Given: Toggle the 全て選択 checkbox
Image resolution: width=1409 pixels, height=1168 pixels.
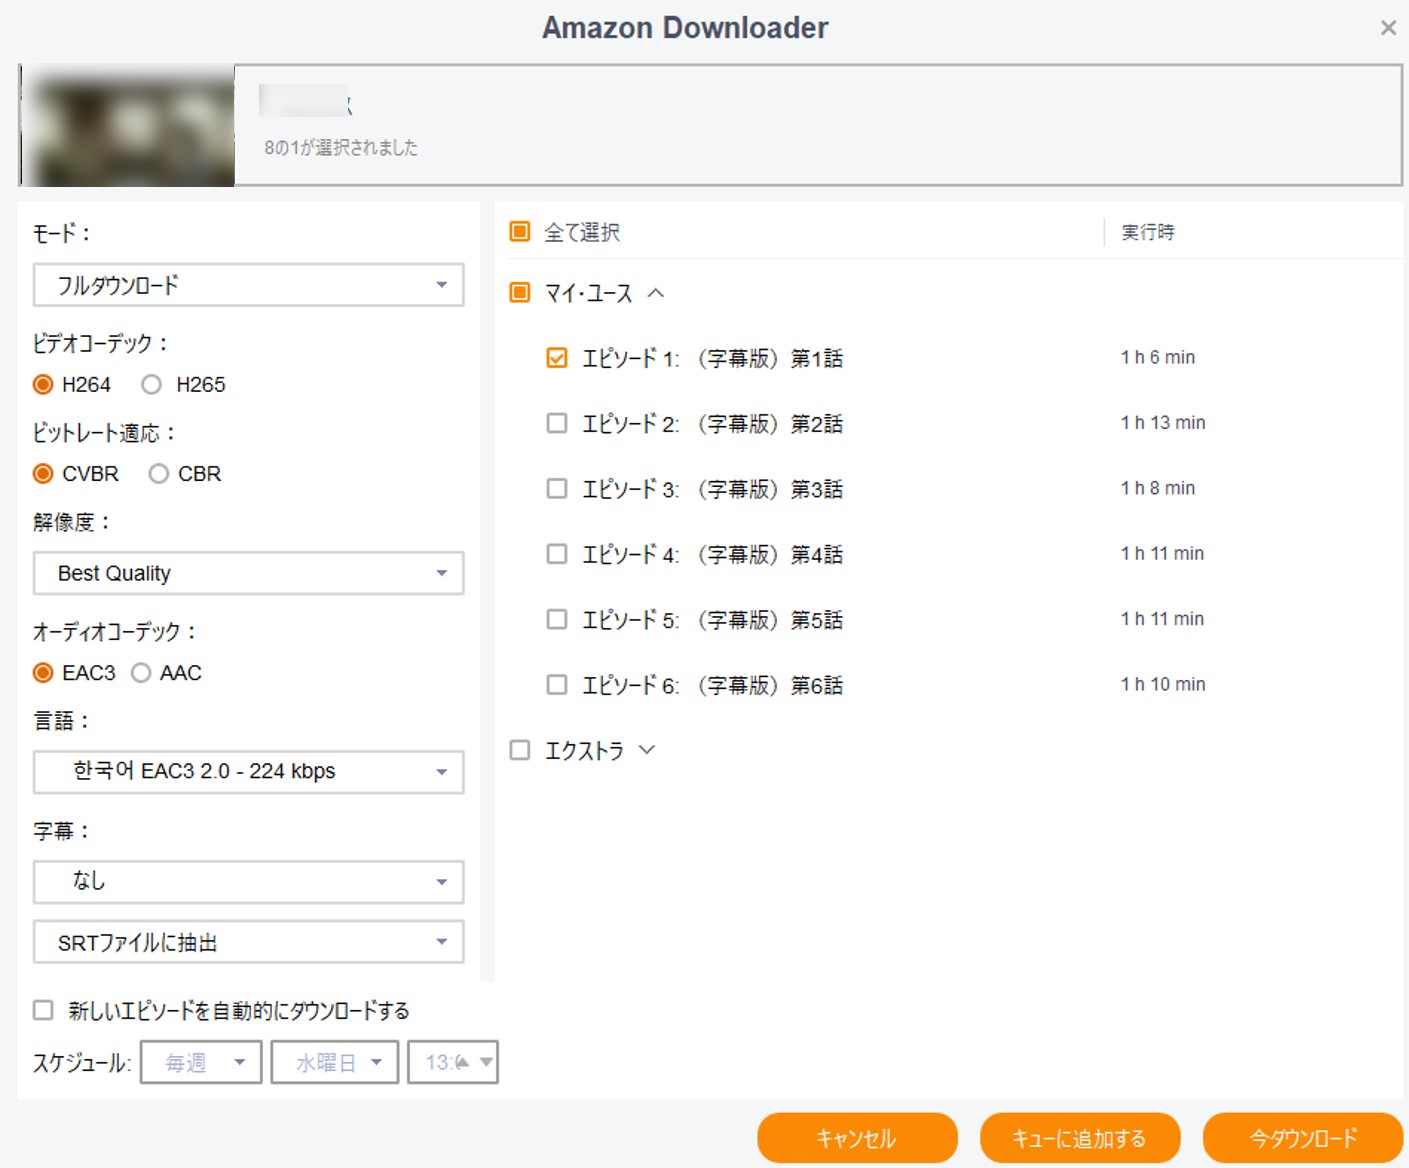Looking at the screenshot, I should click(x=520, y=232).
